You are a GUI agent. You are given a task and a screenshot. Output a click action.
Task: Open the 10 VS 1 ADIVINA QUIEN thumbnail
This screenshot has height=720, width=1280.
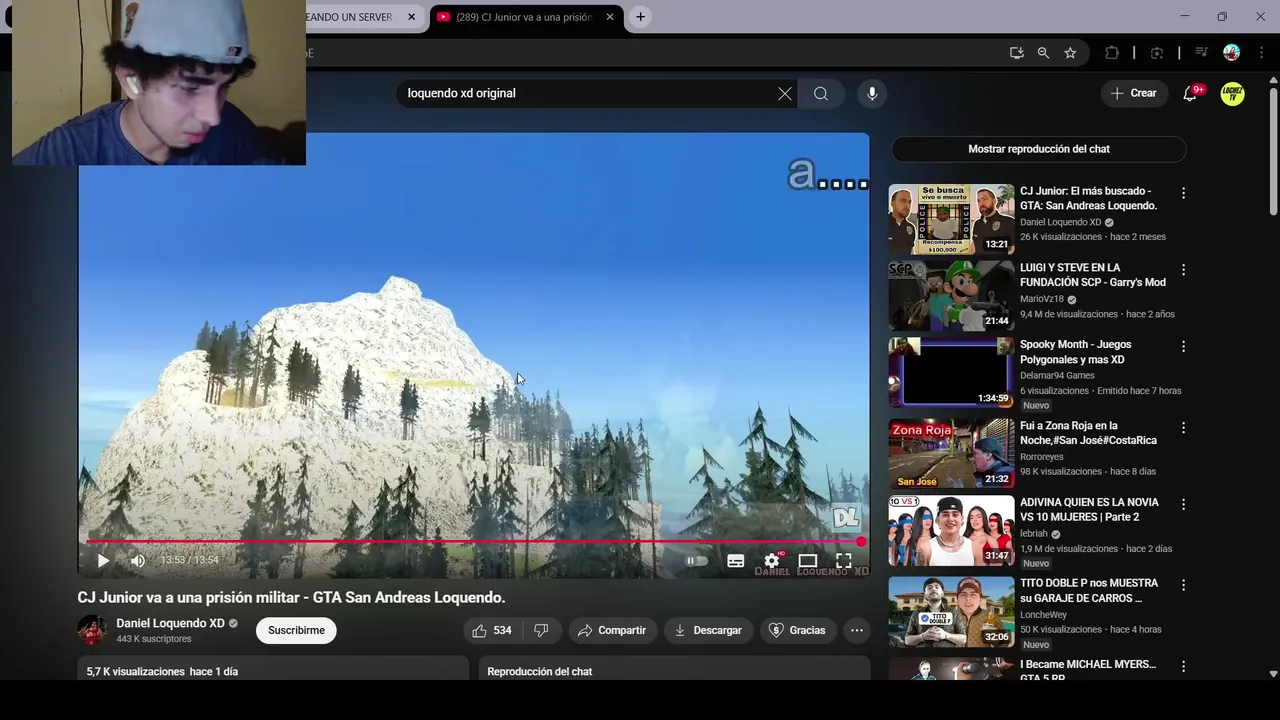click(x=951, y=530)
